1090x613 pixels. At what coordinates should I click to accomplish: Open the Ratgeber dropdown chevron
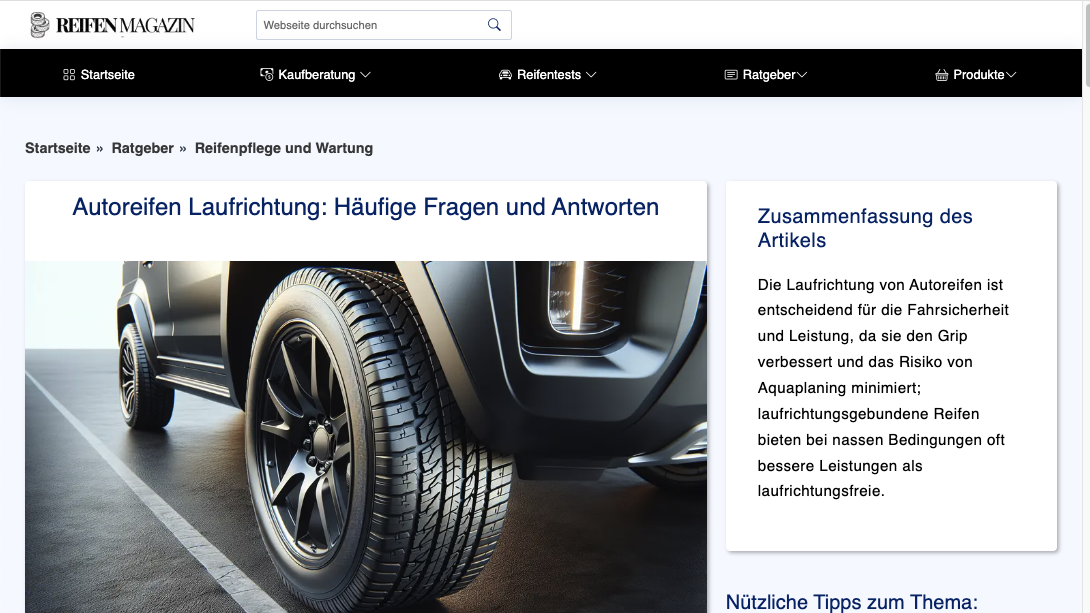[802, 75]
